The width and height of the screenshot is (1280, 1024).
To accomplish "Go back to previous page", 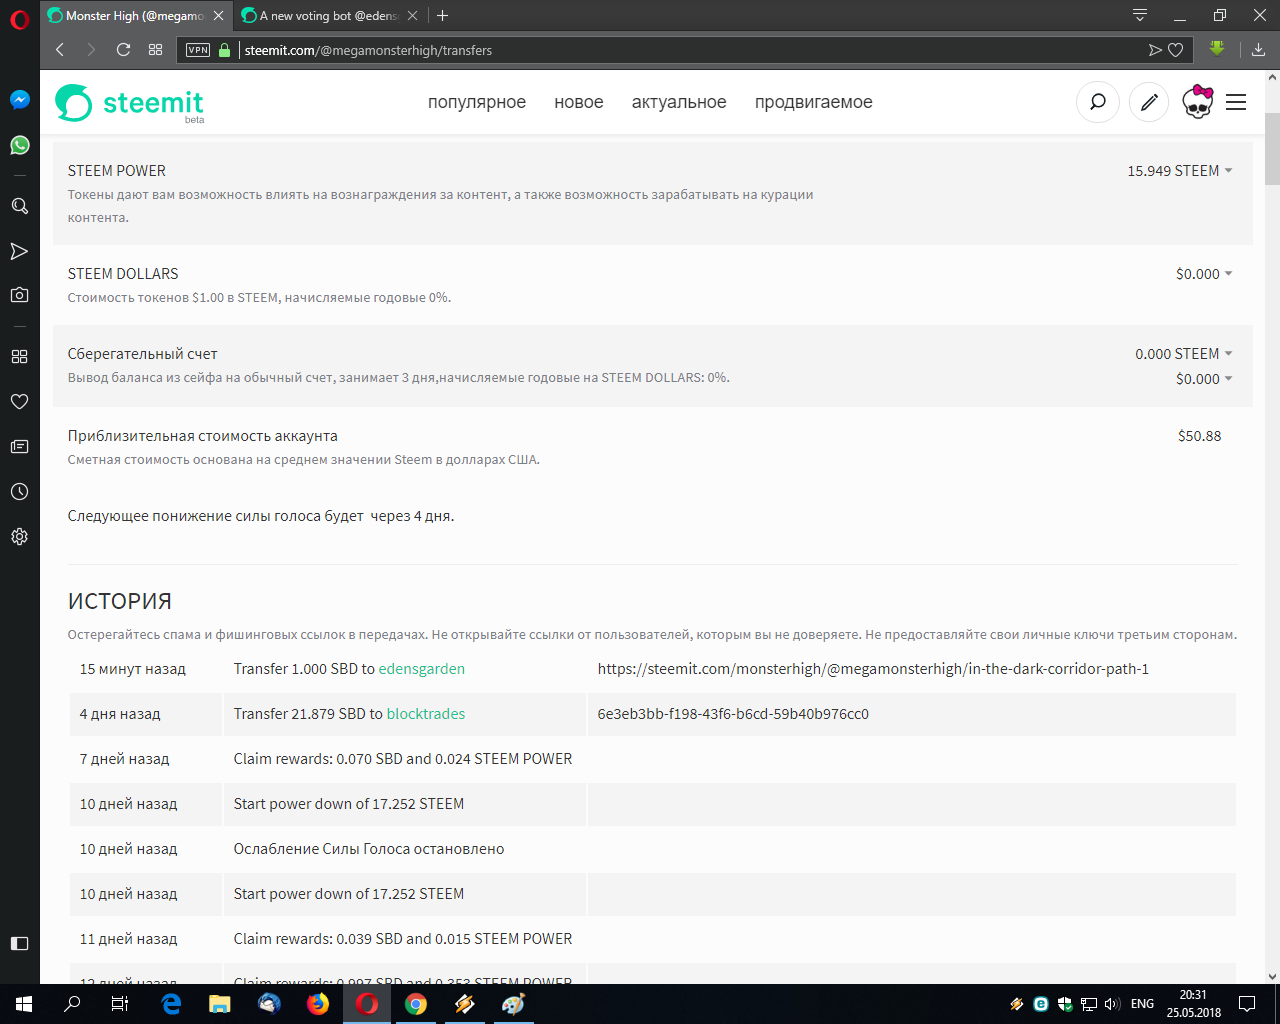I will [60, 50].
